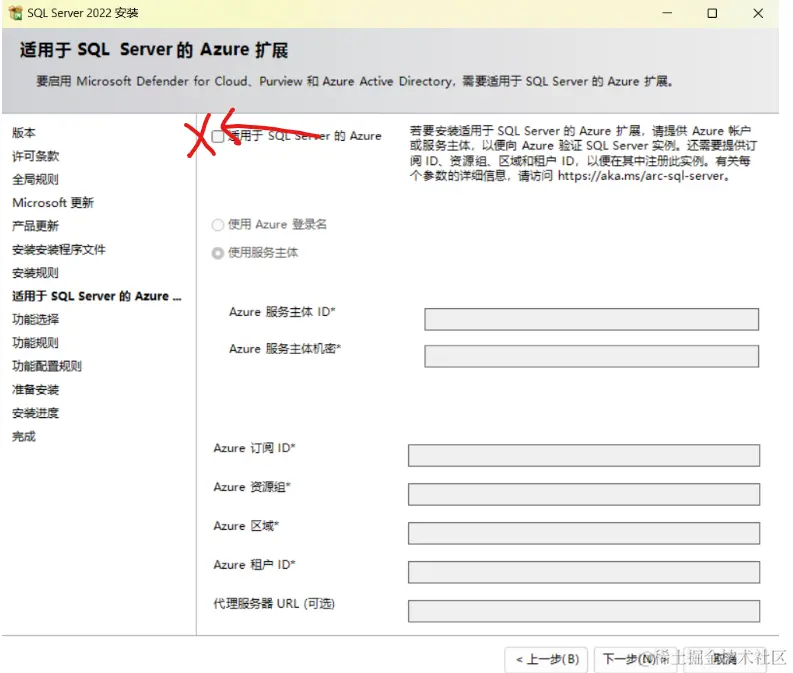Select the 许可条款 step in the sidebar
This screenshot has width=793, height=673.
(x=35, y=156)
